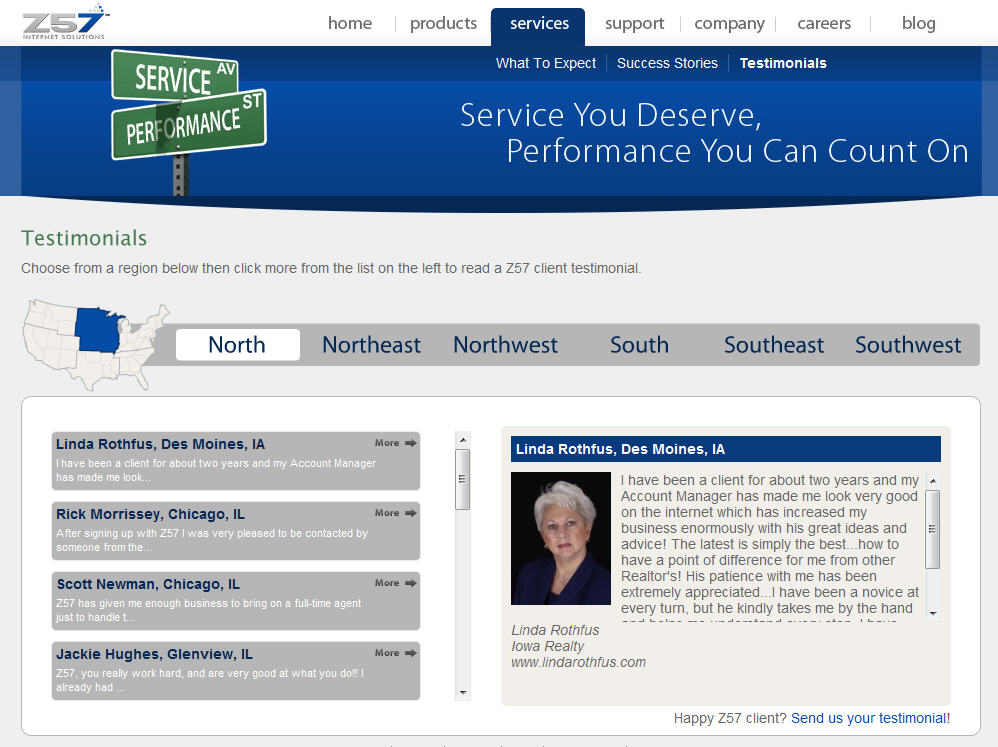Click testimonial list scrollbar down arrow
The image size is (998, 747).
(x=463, y=692)
